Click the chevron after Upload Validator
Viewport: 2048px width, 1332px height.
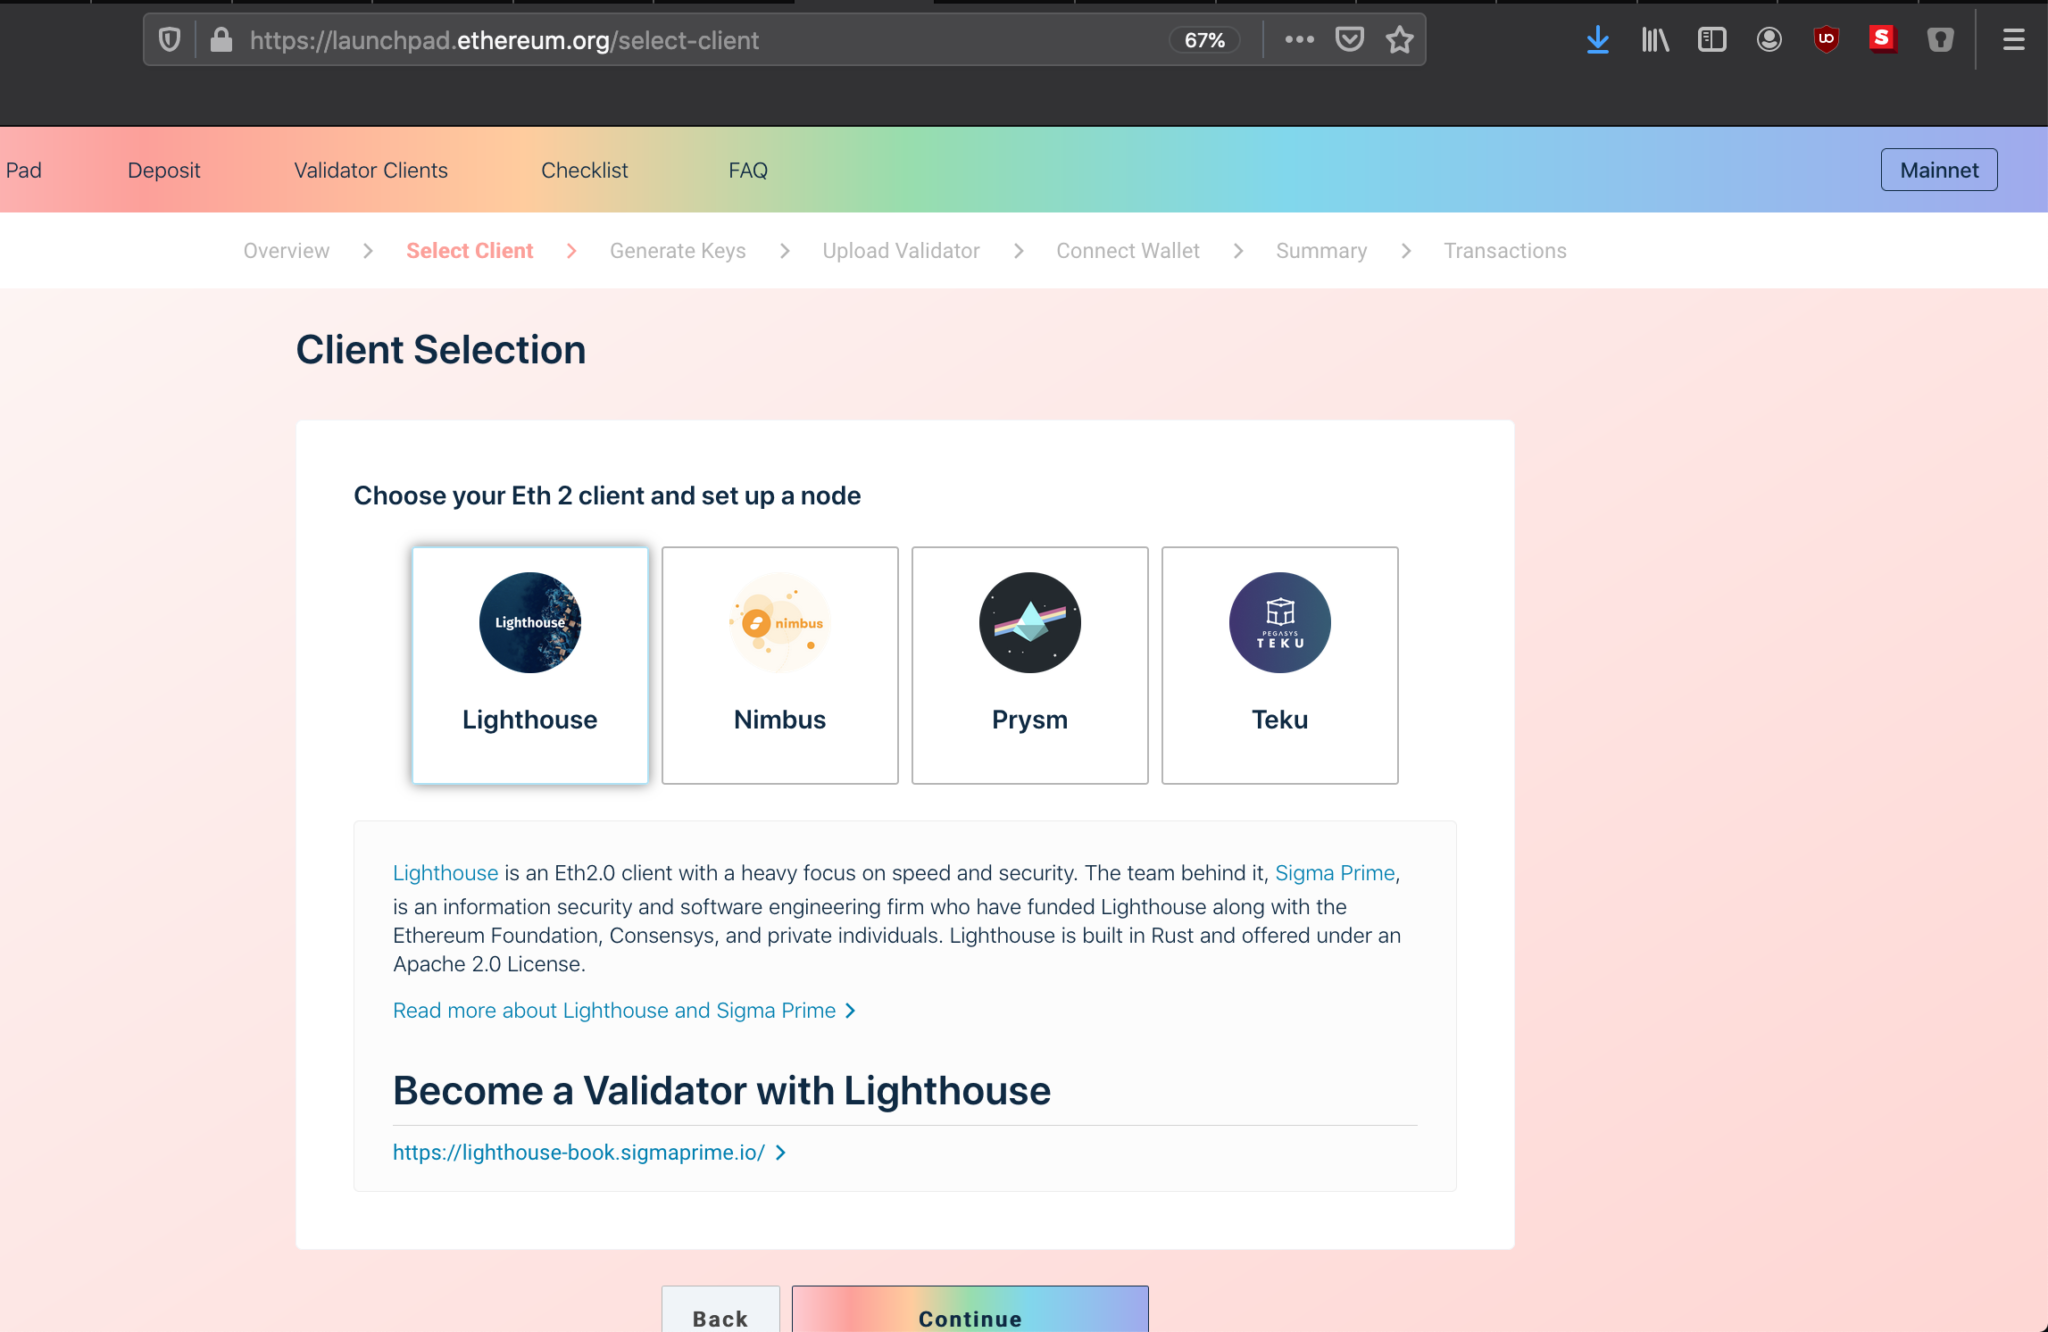coord(1019,251)
